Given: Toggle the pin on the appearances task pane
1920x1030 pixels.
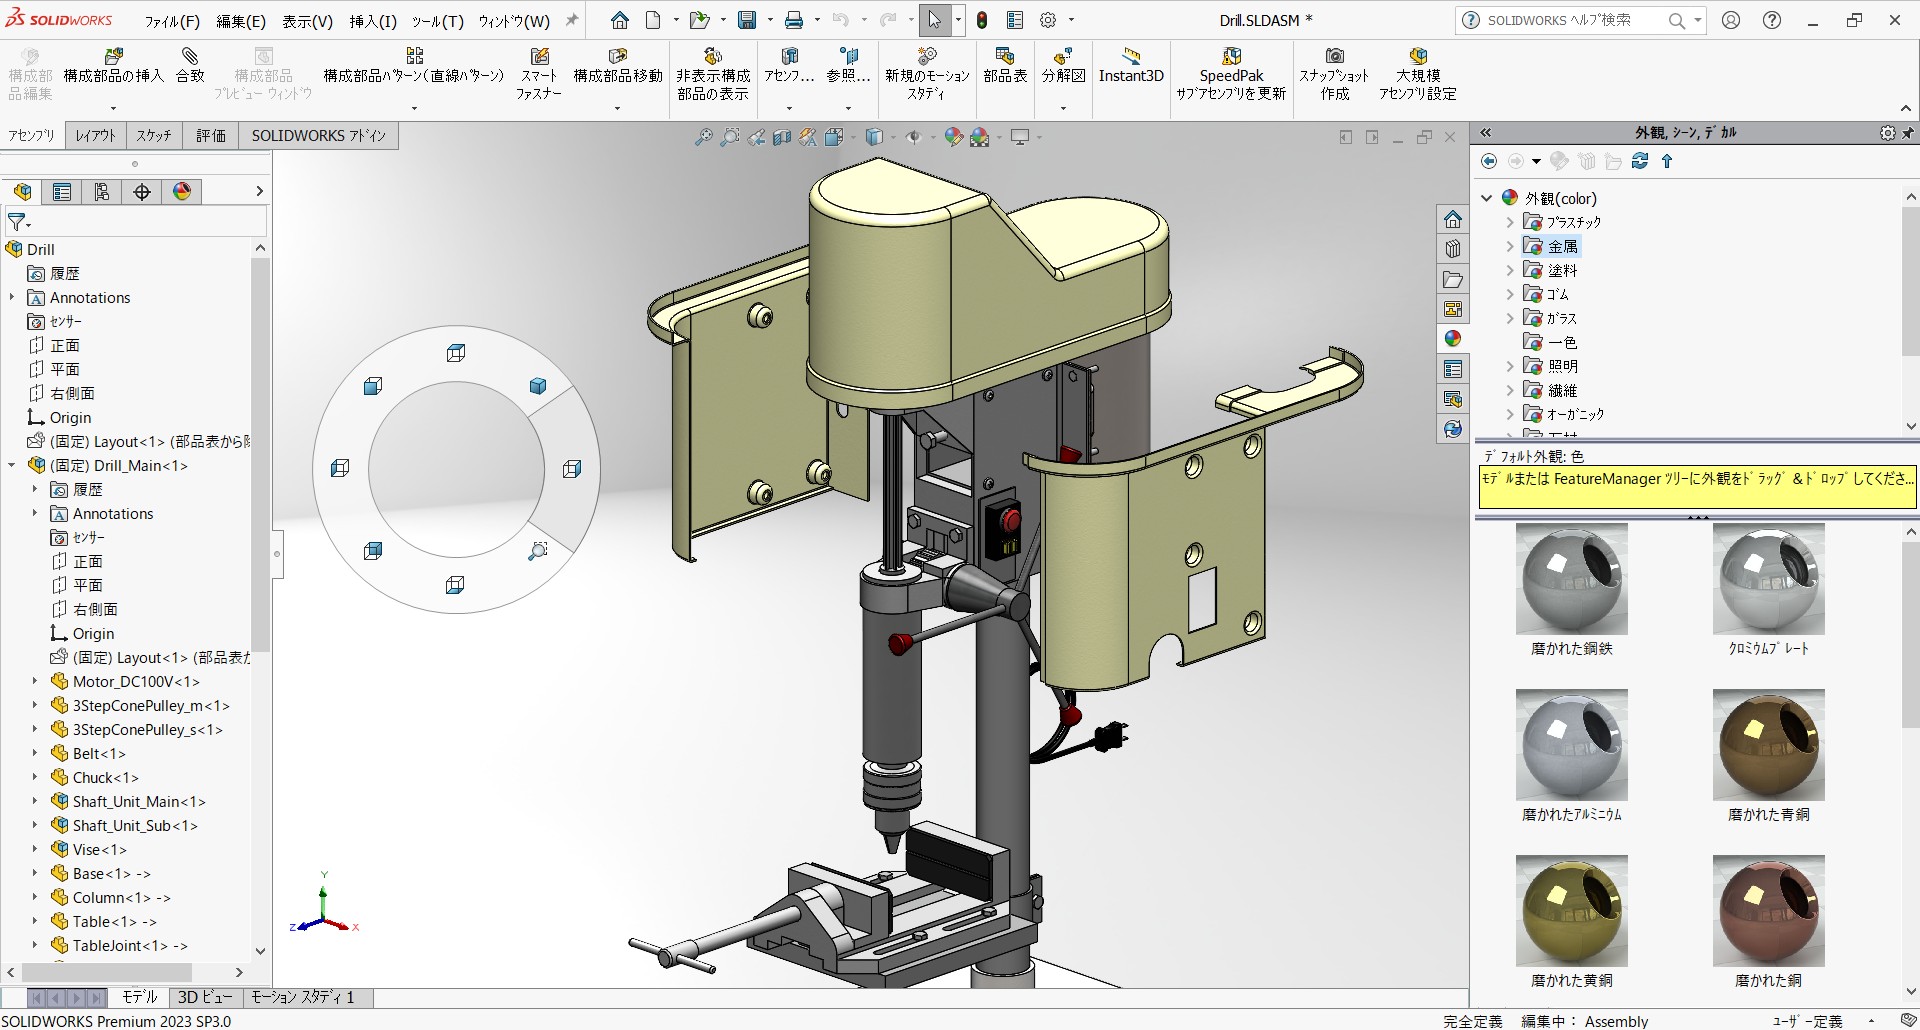Looking at the screenshot, I should [x=1908, y=133].
